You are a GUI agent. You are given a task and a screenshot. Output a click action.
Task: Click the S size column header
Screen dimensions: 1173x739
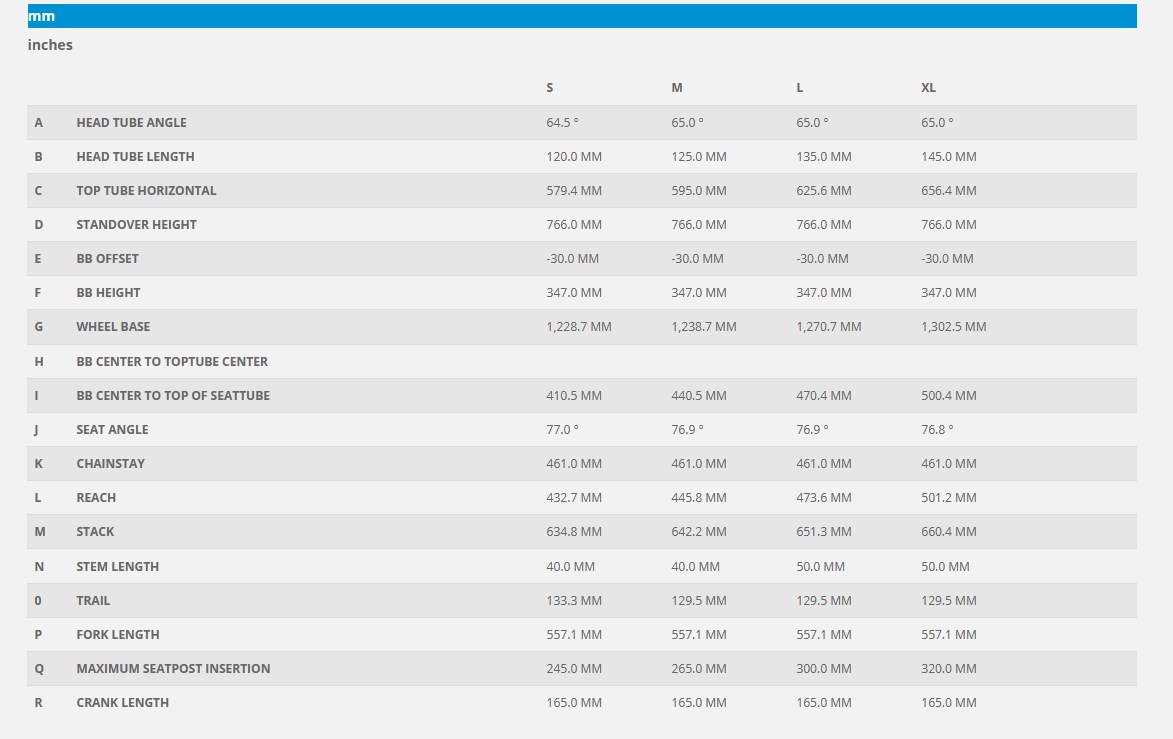point(550,88)
